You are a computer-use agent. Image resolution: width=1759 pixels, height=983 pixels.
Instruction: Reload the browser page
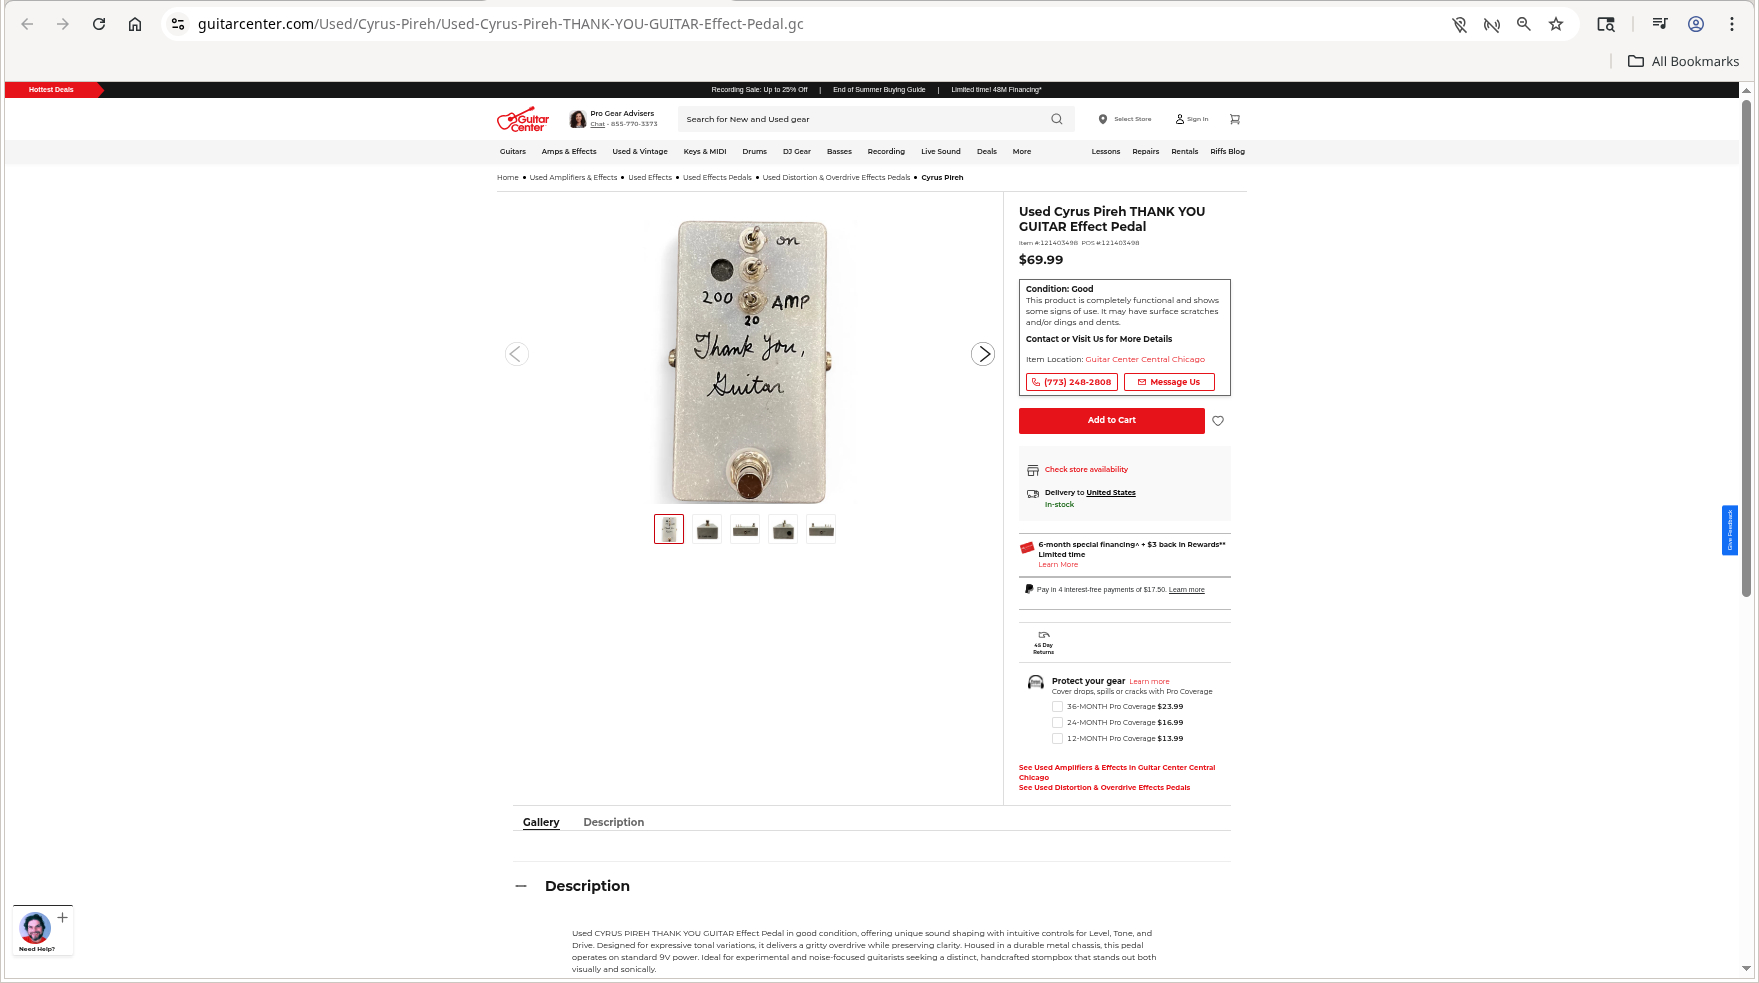[x=99, y=24]
